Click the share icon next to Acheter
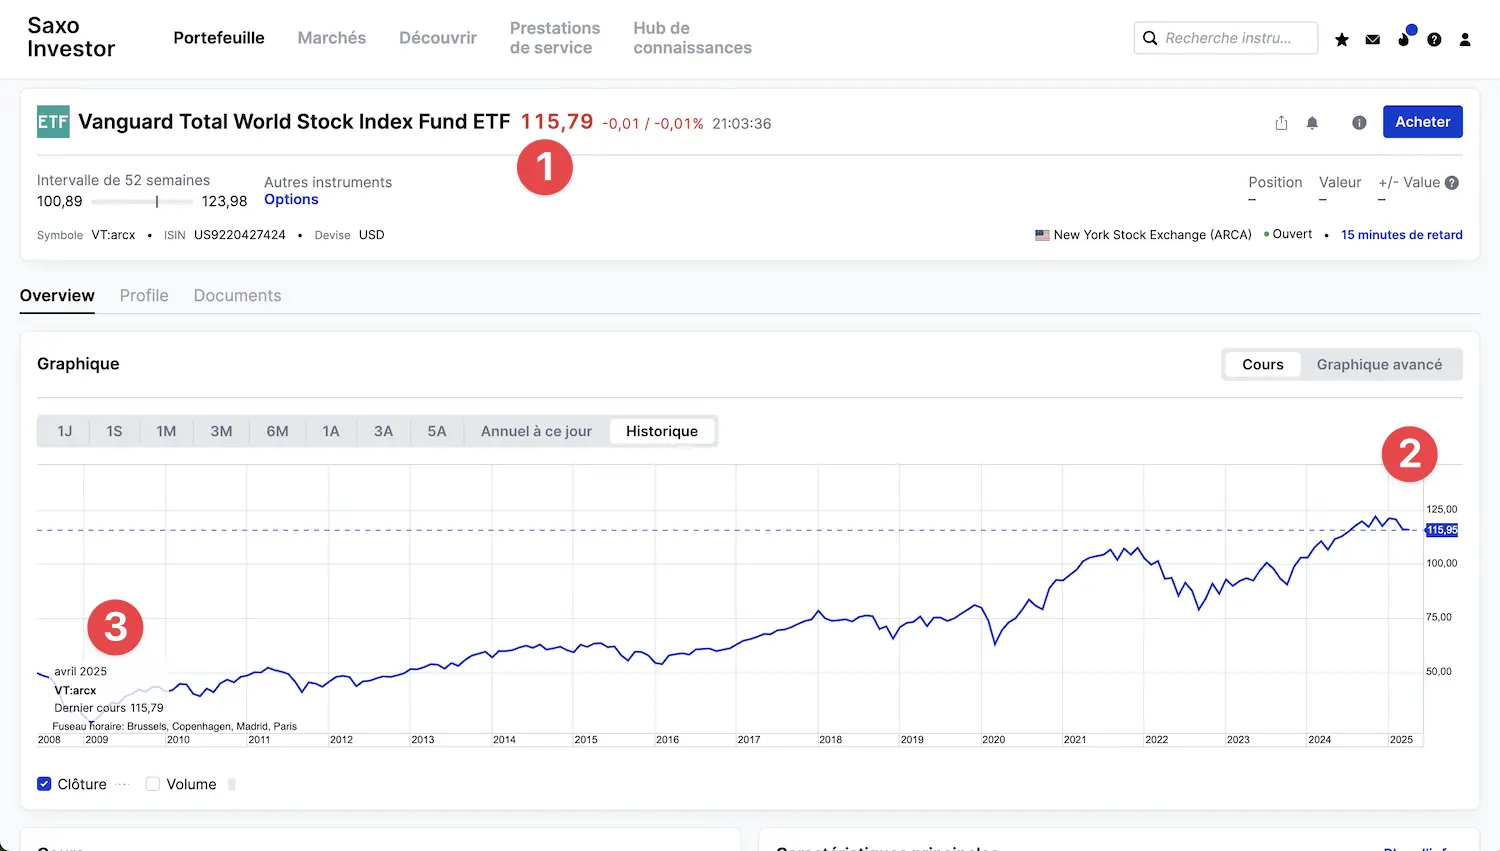The height and width of the screenshot is (851, 1500). click(x=1281, y=123)
